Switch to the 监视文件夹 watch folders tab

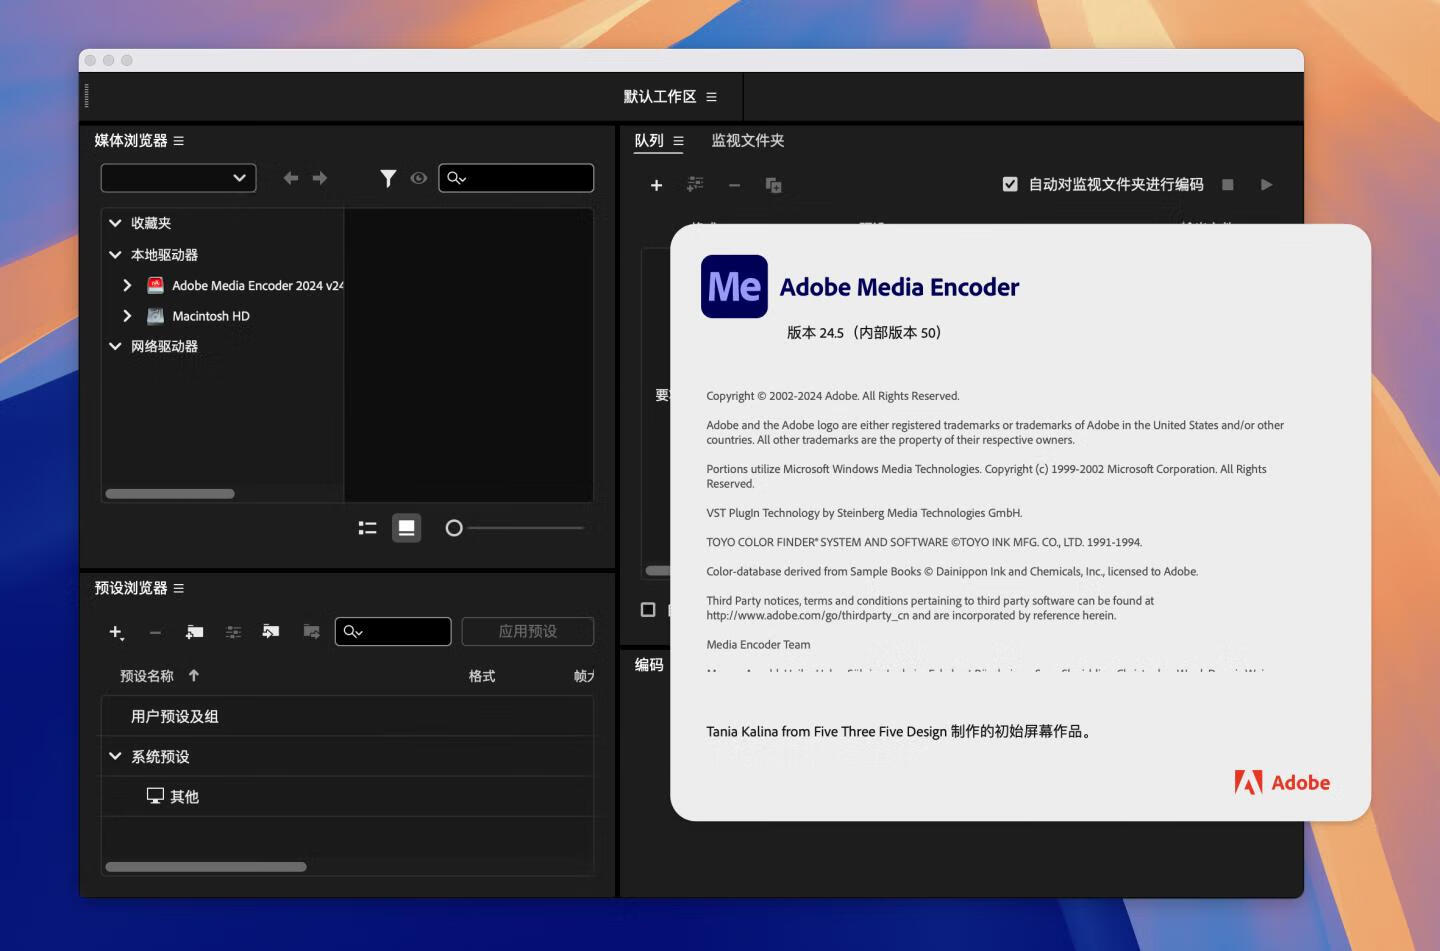point(748,141)
